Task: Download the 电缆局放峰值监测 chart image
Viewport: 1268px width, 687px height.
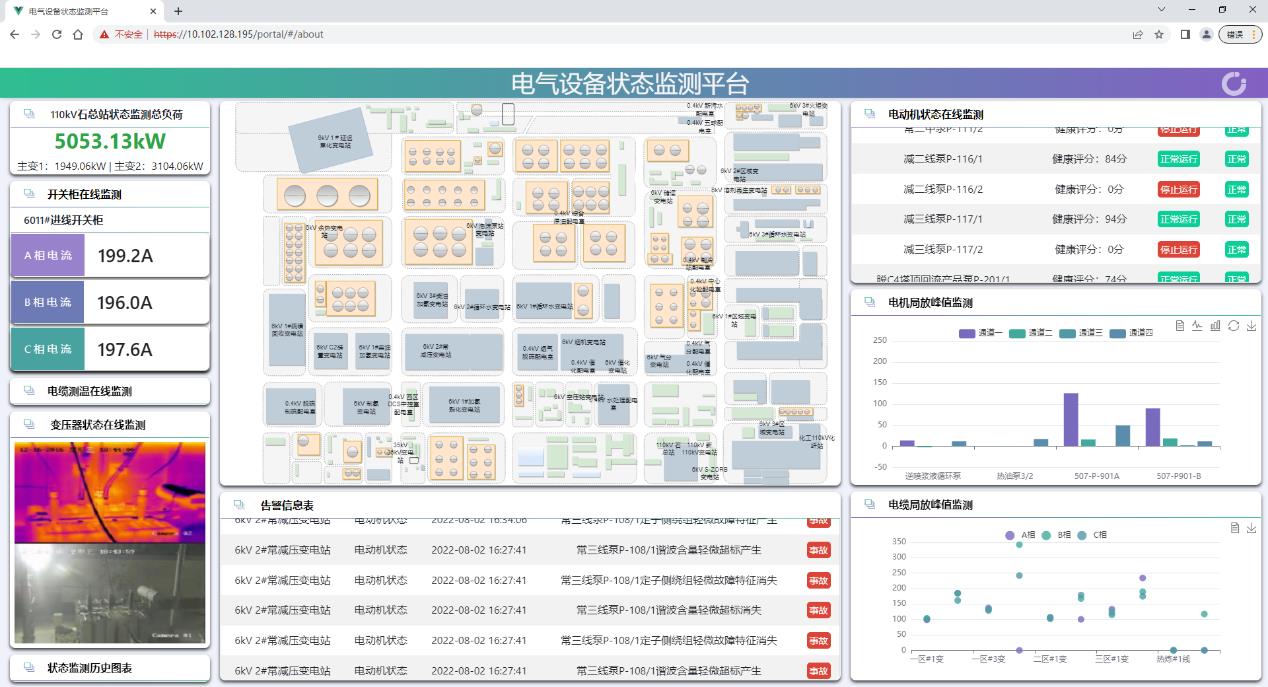Action: coord(1251,528)
